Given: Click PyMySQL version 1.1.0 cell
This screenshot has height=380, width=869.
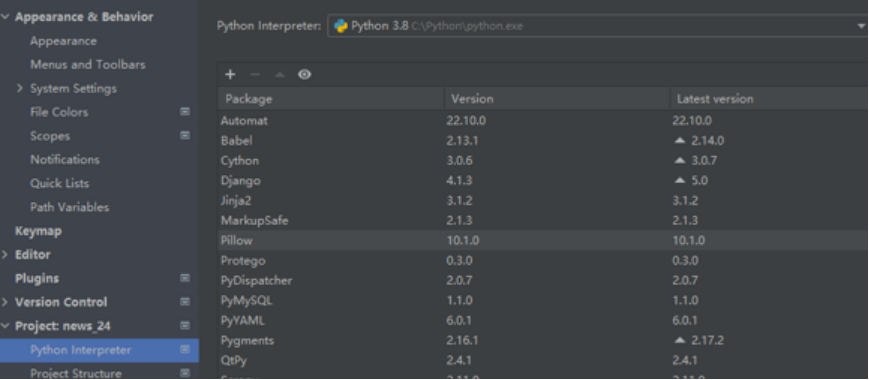Looking at the screenshot, I should 459,300.
